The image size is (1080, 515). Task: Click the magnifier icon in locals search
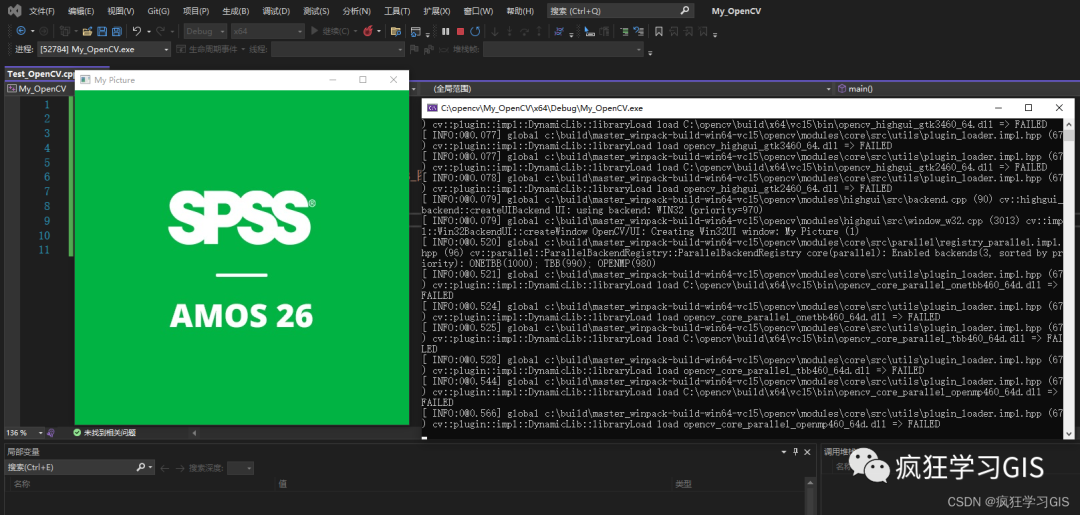pos(141,467)
